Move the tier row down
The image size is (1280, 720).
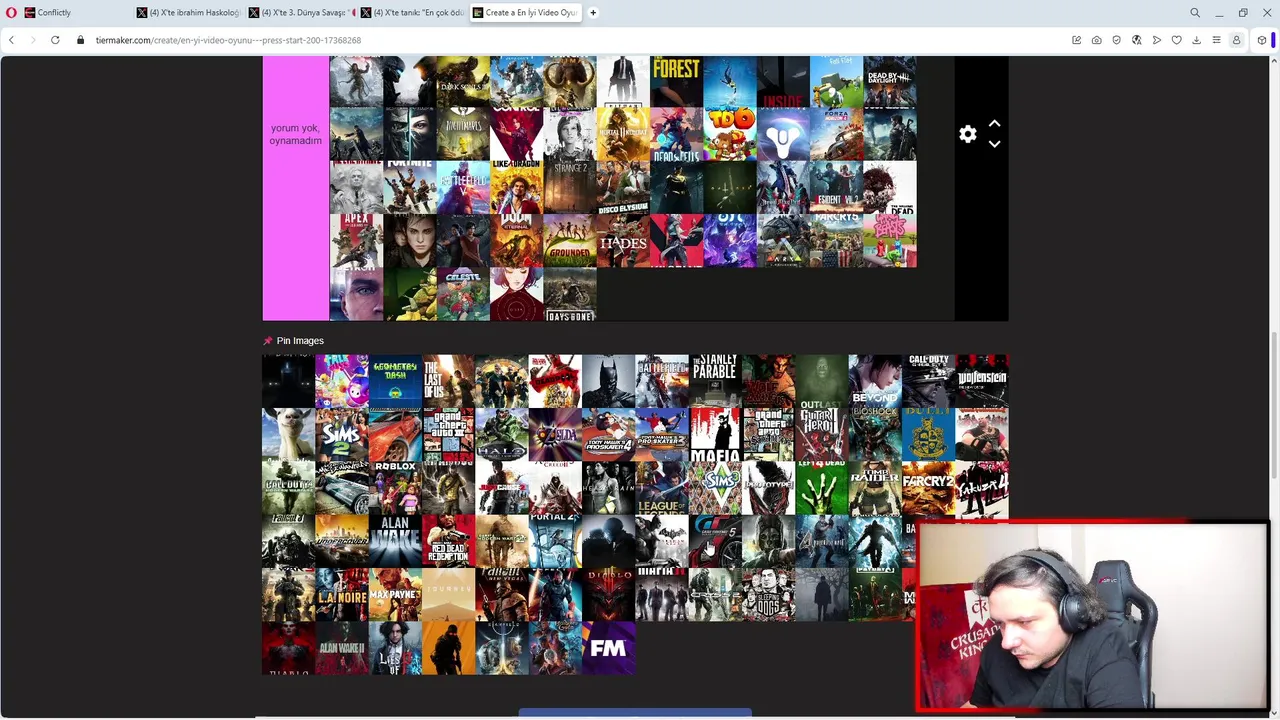994,144
